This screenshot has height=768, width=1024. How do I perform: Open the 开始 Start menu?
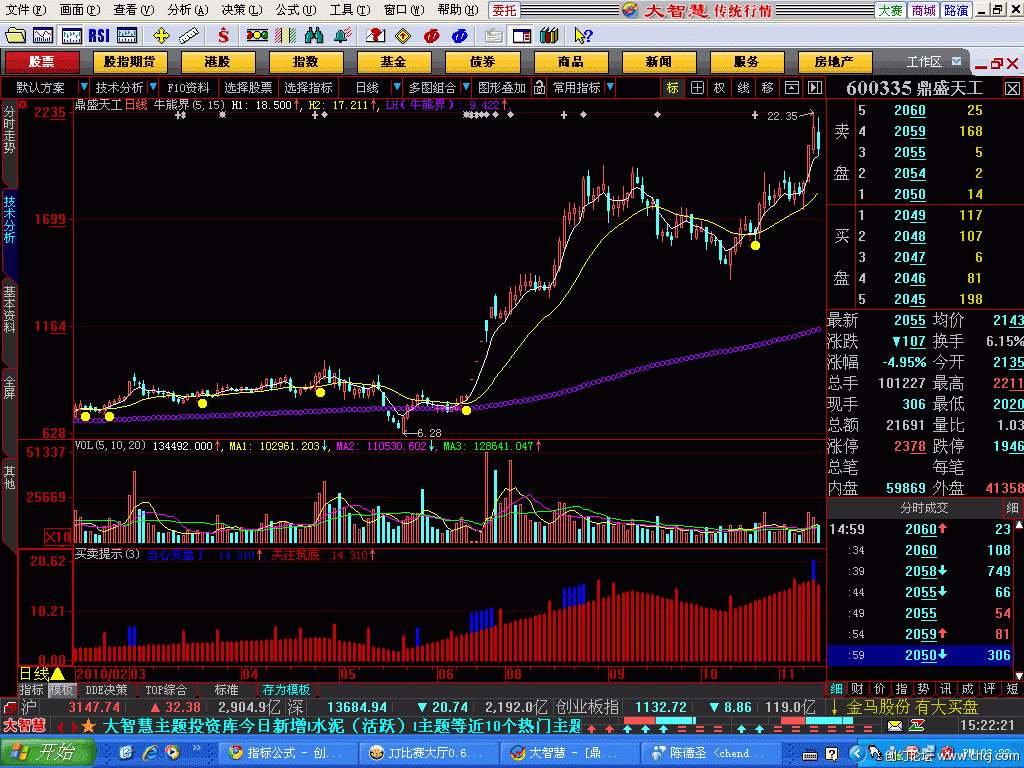47,752
